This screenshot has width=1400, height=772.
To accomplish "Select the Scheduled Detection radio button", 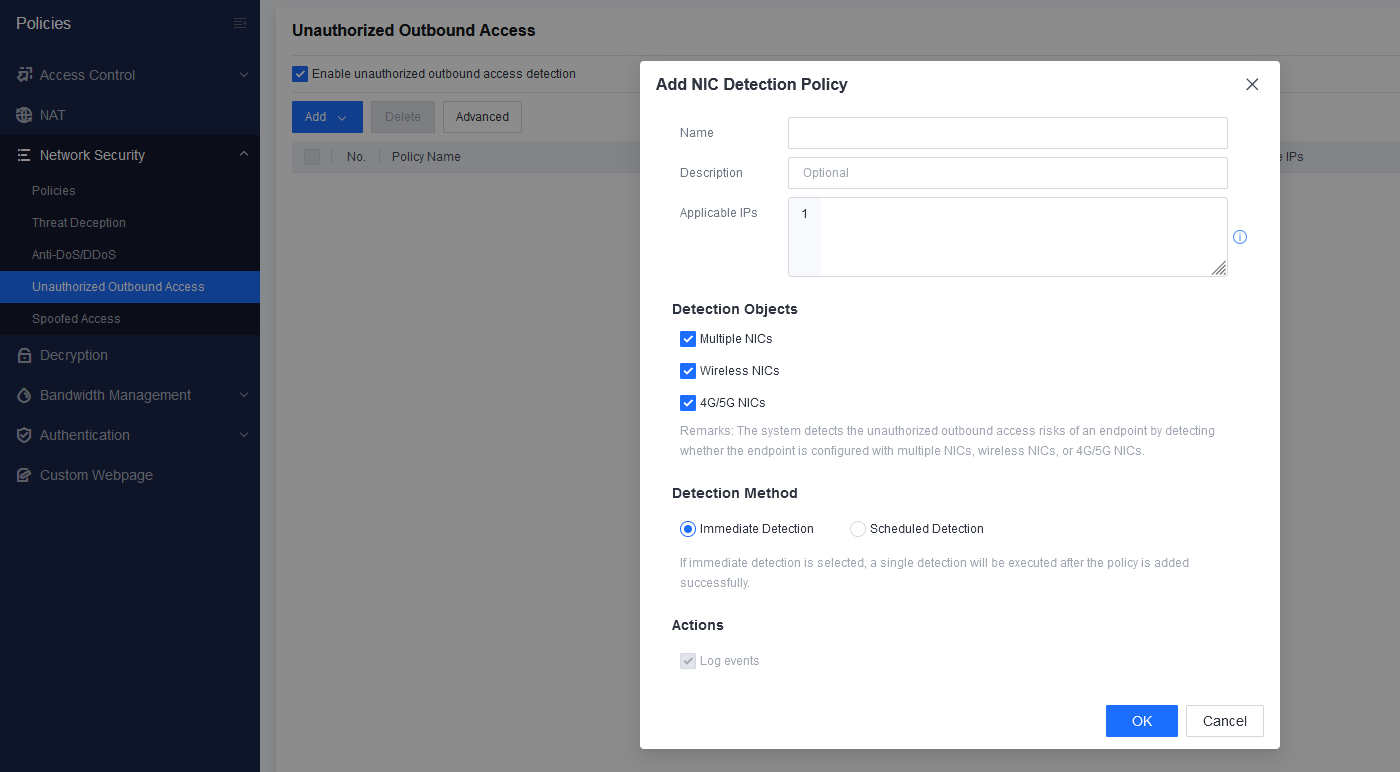I will tap(858, 529).
